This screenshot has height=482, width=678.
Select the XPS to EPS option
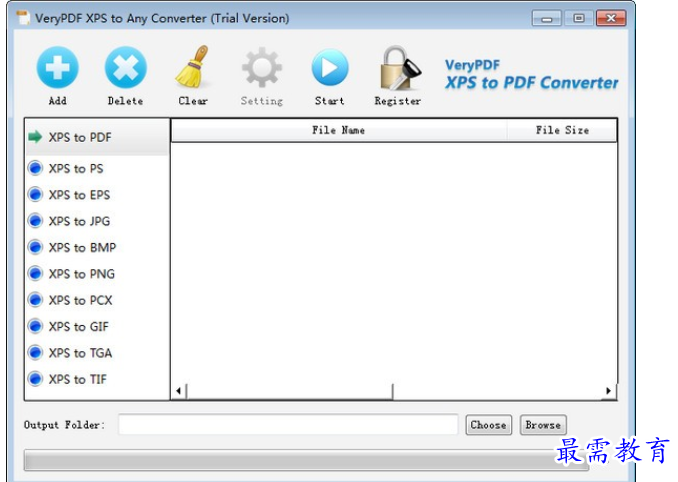[69, 195]
